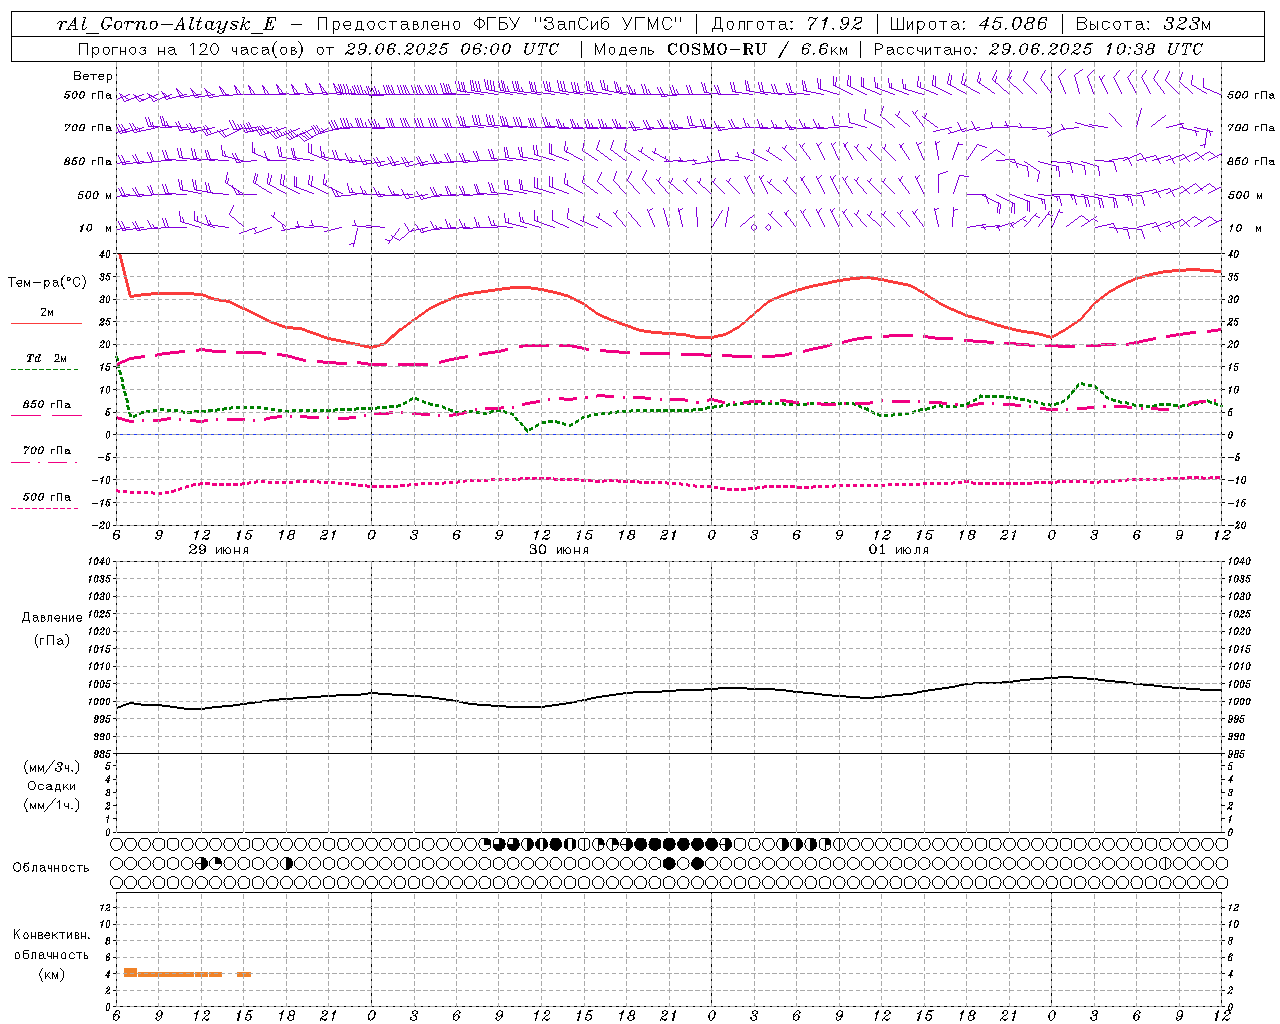This screenshot has height=1024, width=1280.
Task: Select the Долгота: 71.92 header field
Action: pyautogui.click(x=787, y=24)
